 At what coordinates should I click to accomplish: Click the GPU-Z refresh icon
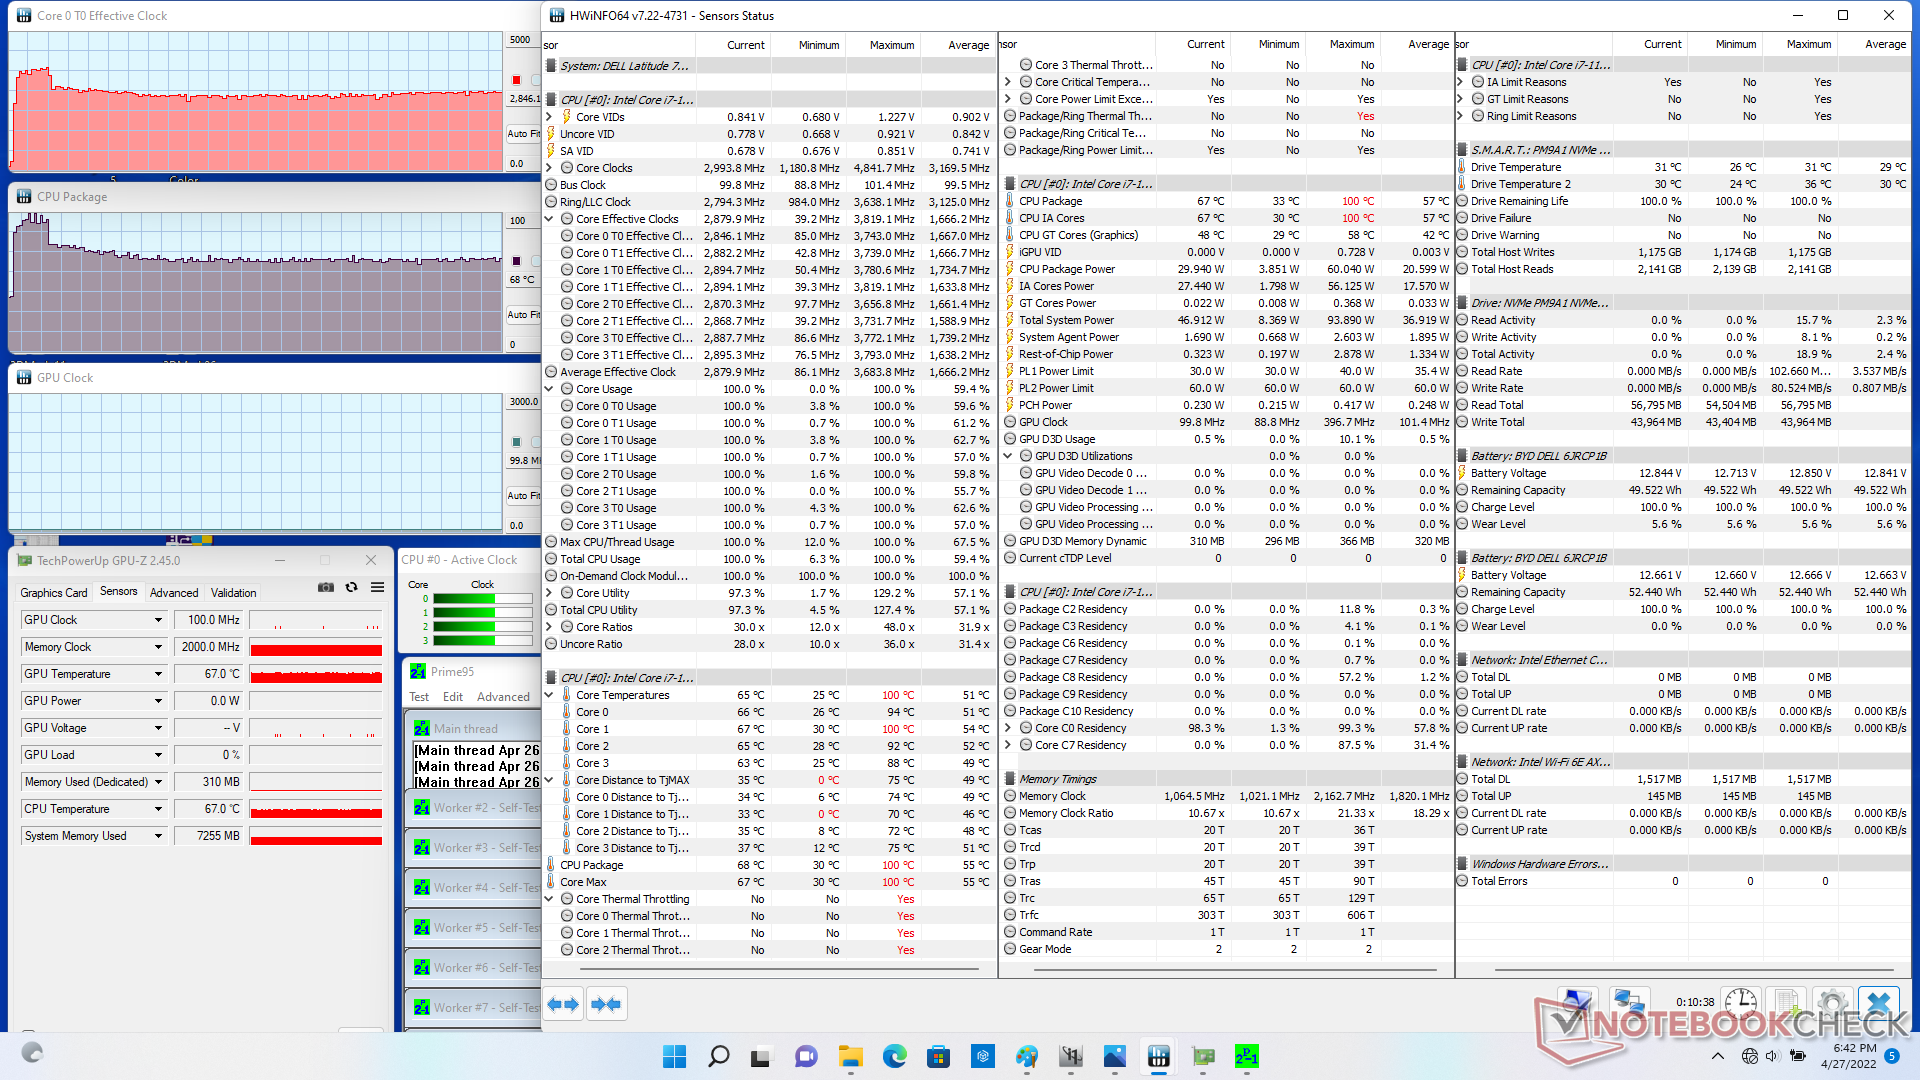[351, 588]
